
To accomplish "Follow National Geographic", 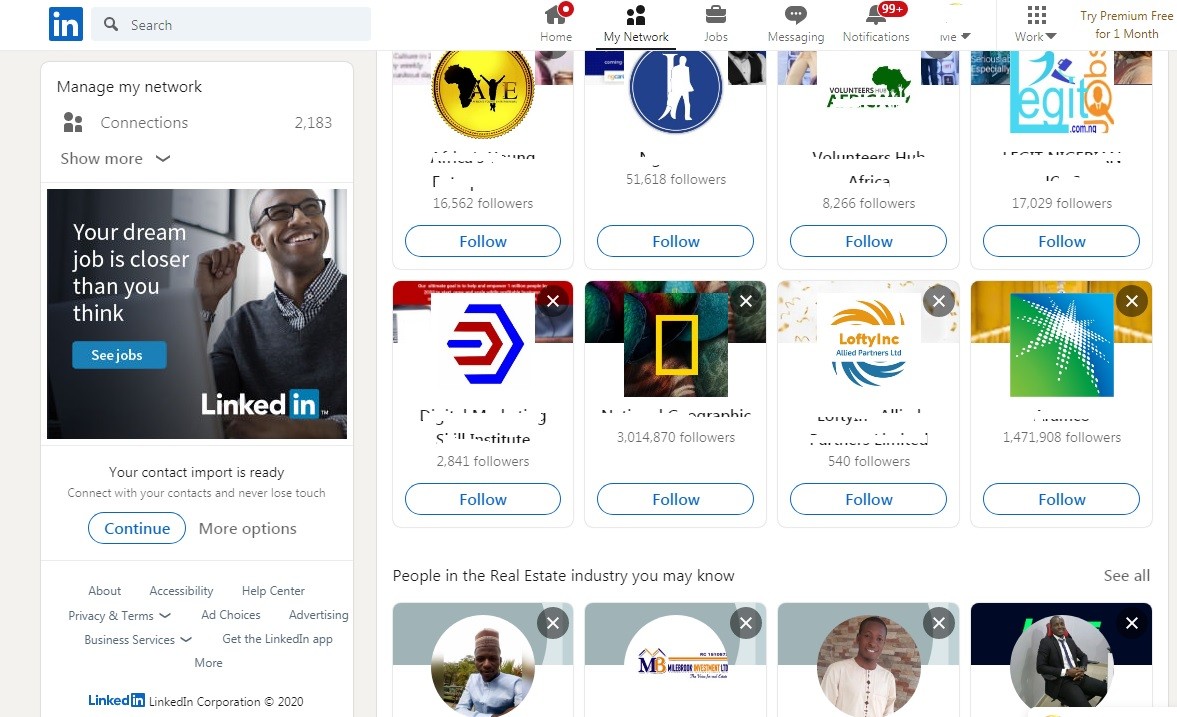I will pos(675,499).
